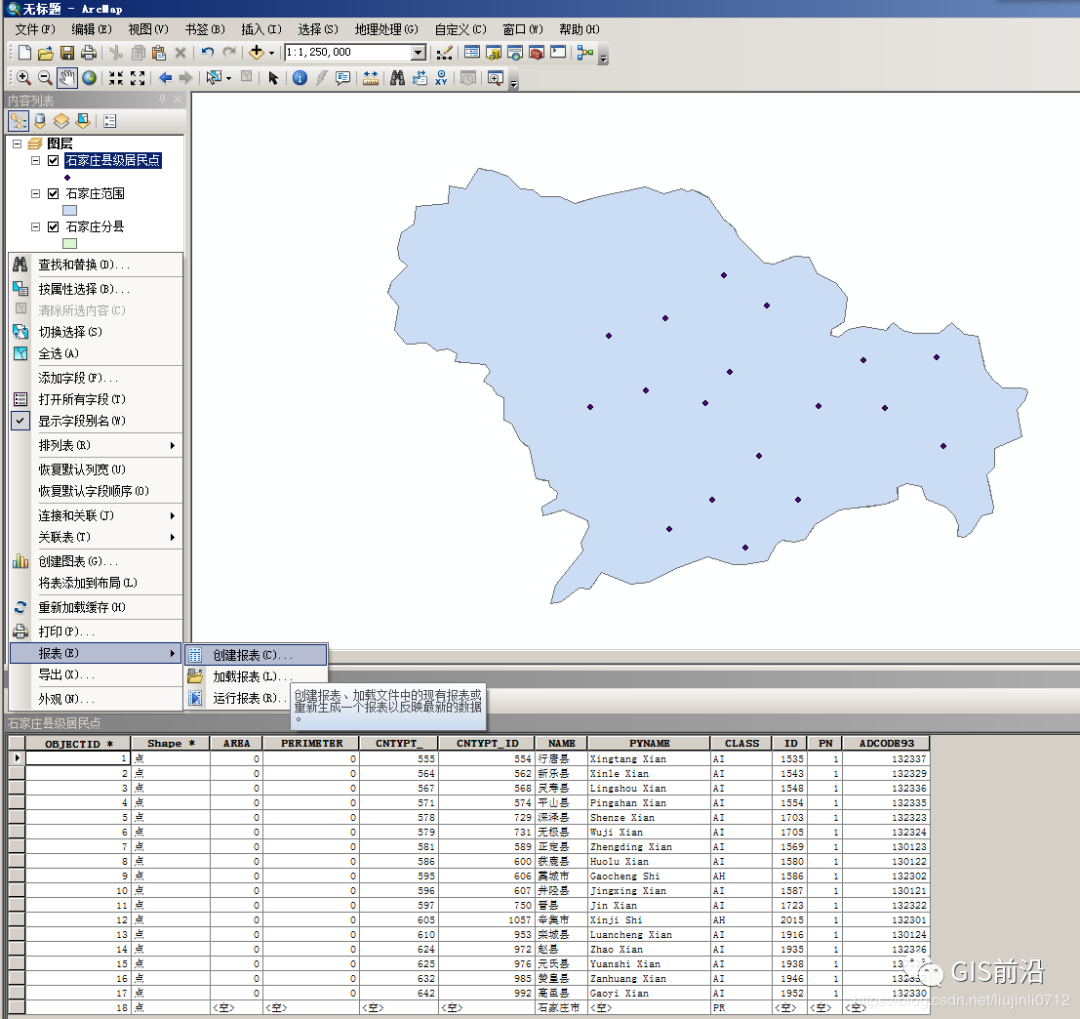Screen dimensions: 1080x1019
Task: Select the Identify tool
Action: 300,78
